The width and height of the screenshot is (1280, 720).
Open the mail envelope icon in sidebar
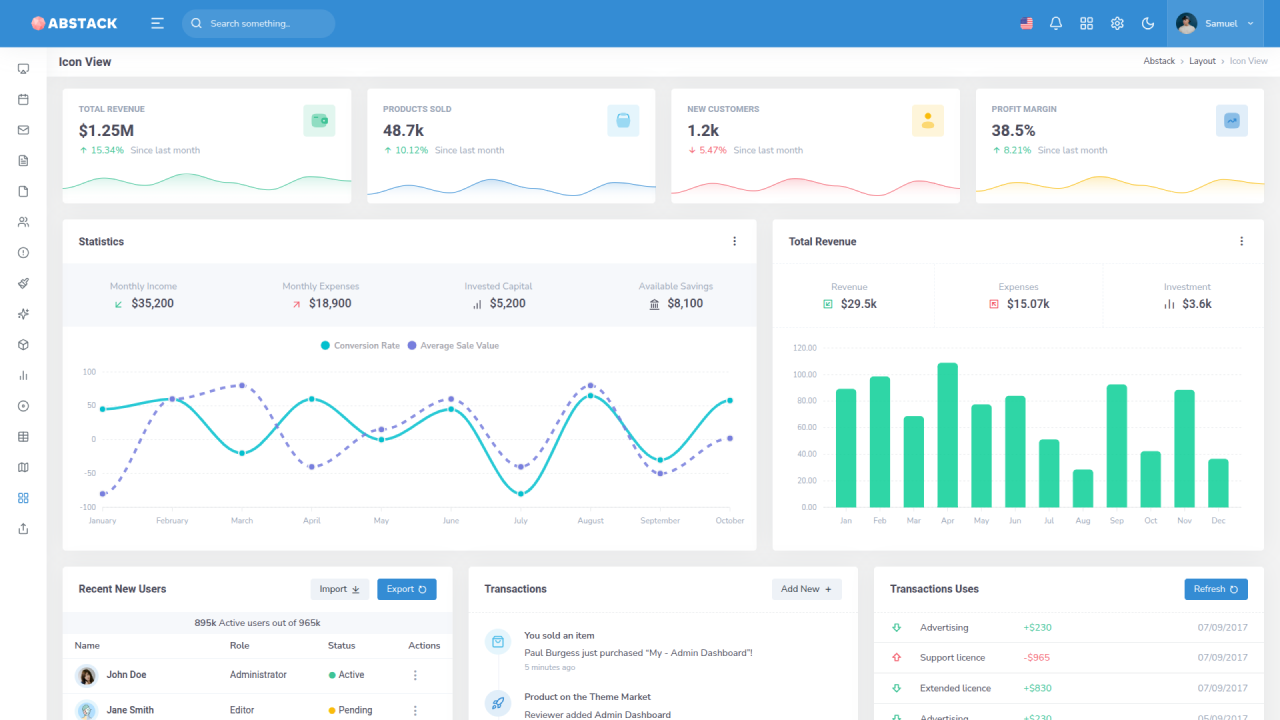[23, 130]
